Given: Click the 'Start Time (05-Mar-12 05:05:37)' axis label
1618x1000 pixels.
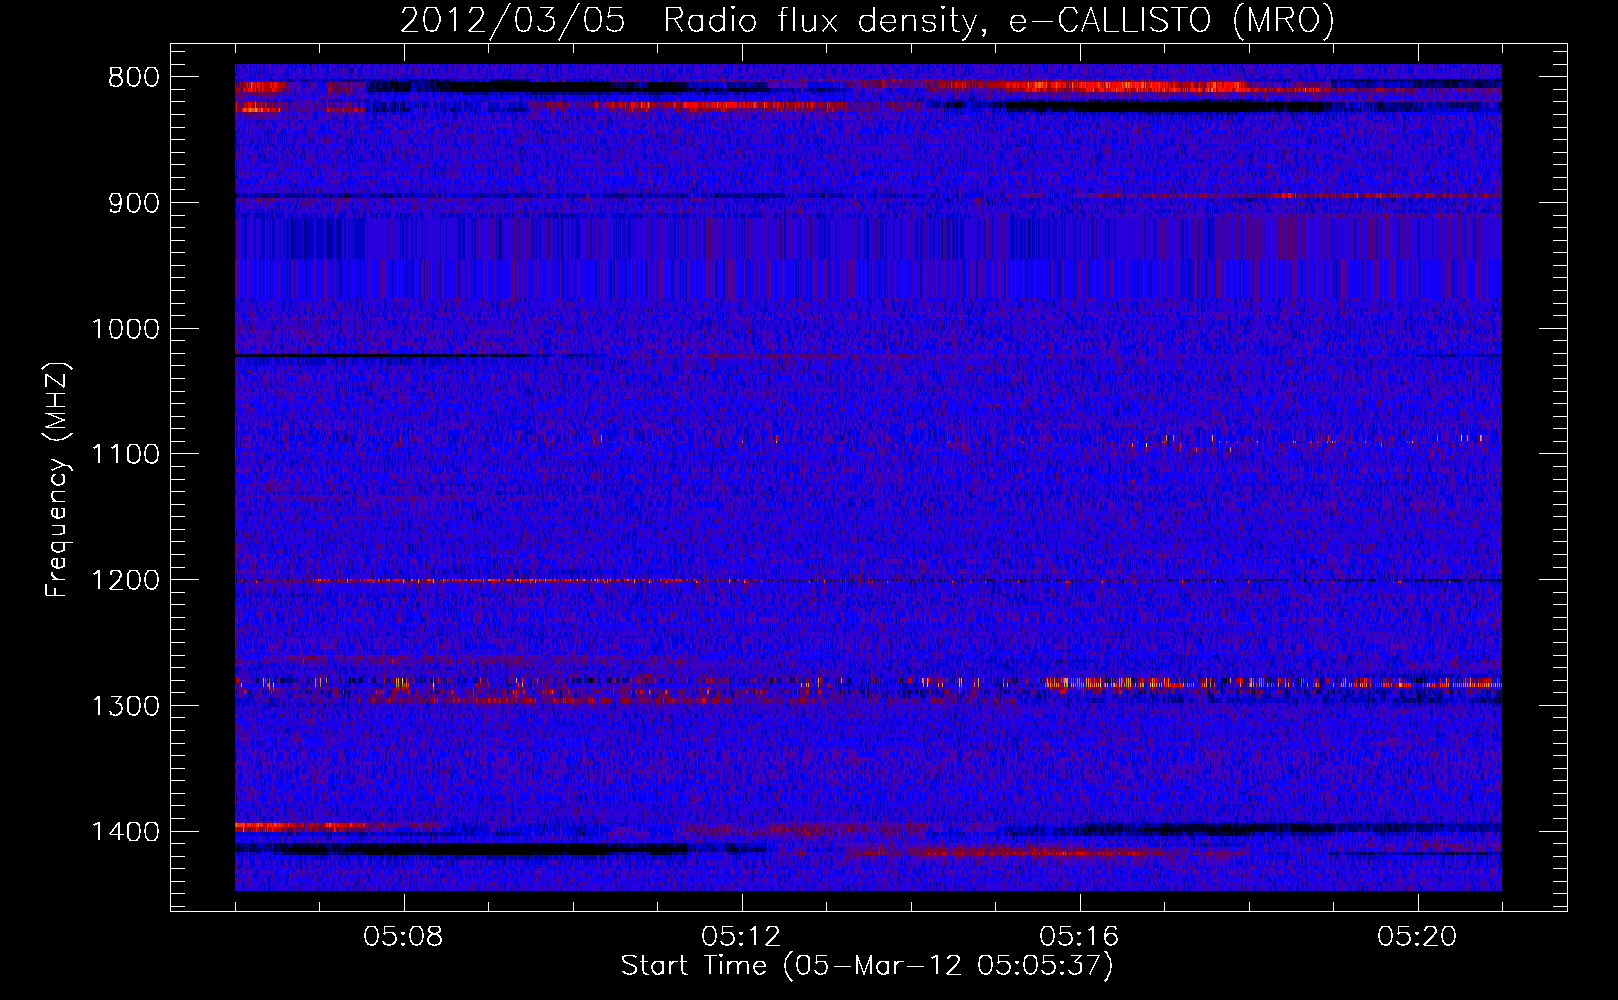Looking at the screenshot, I should click(x=867, y=966).
